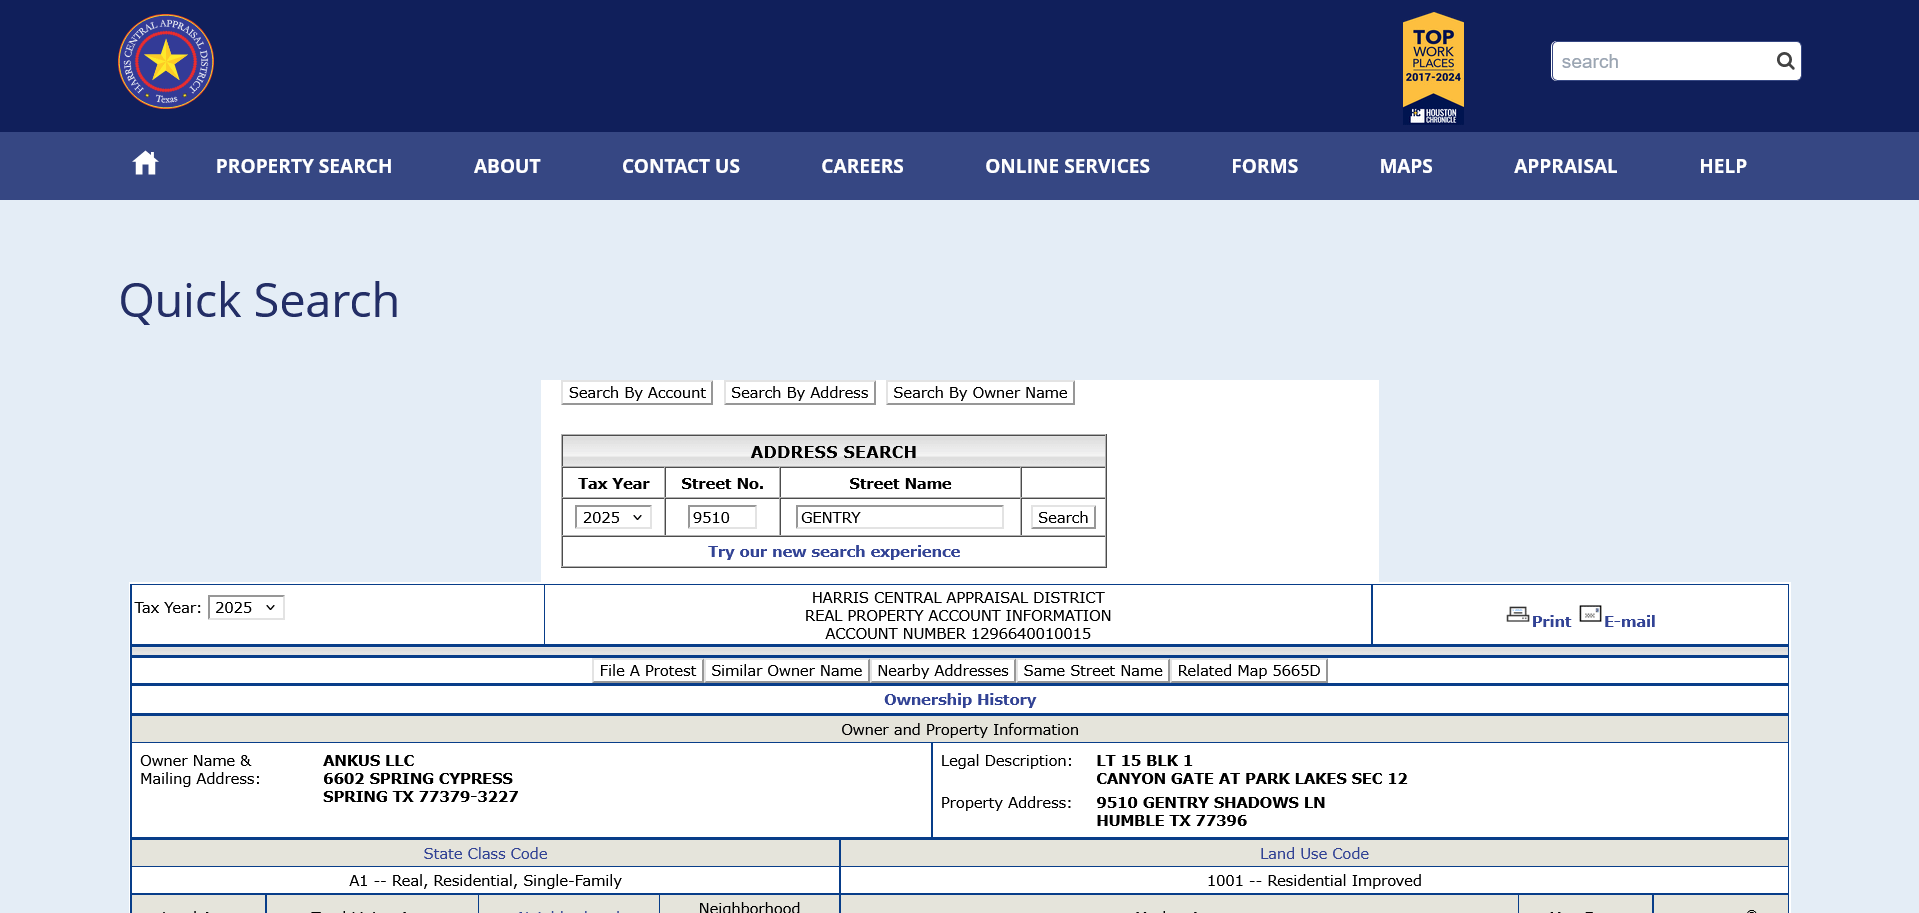Open the Forms menu
This screenshot has width=1919, height=913.
pyautogui.click(x=1264, y=166)
